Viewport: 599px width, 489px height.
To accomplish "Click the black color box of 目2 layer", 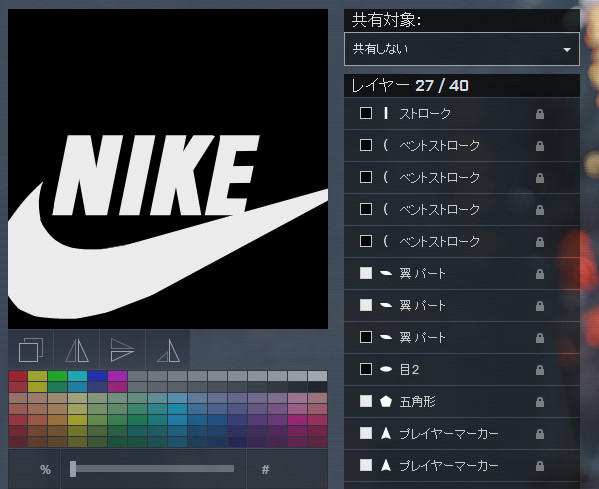I will point(366,369).
